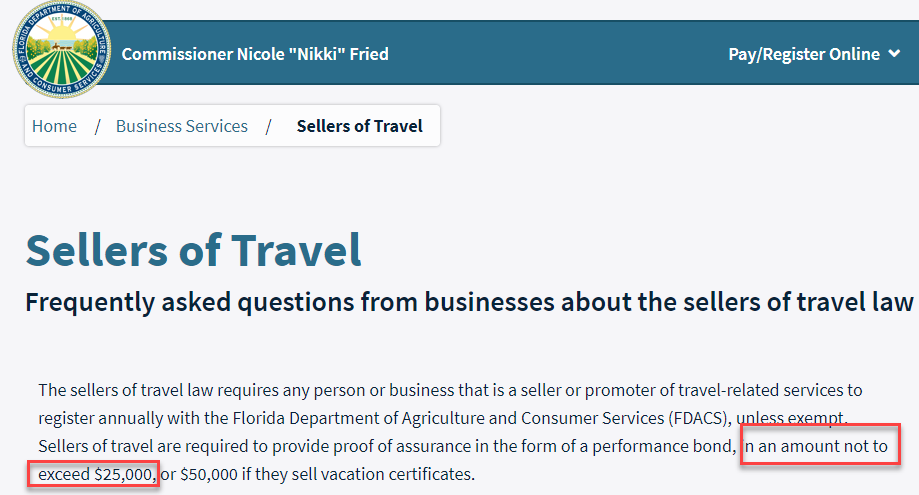
Task: Click the red-boxed "an amount not to" text
Action: 819,445
